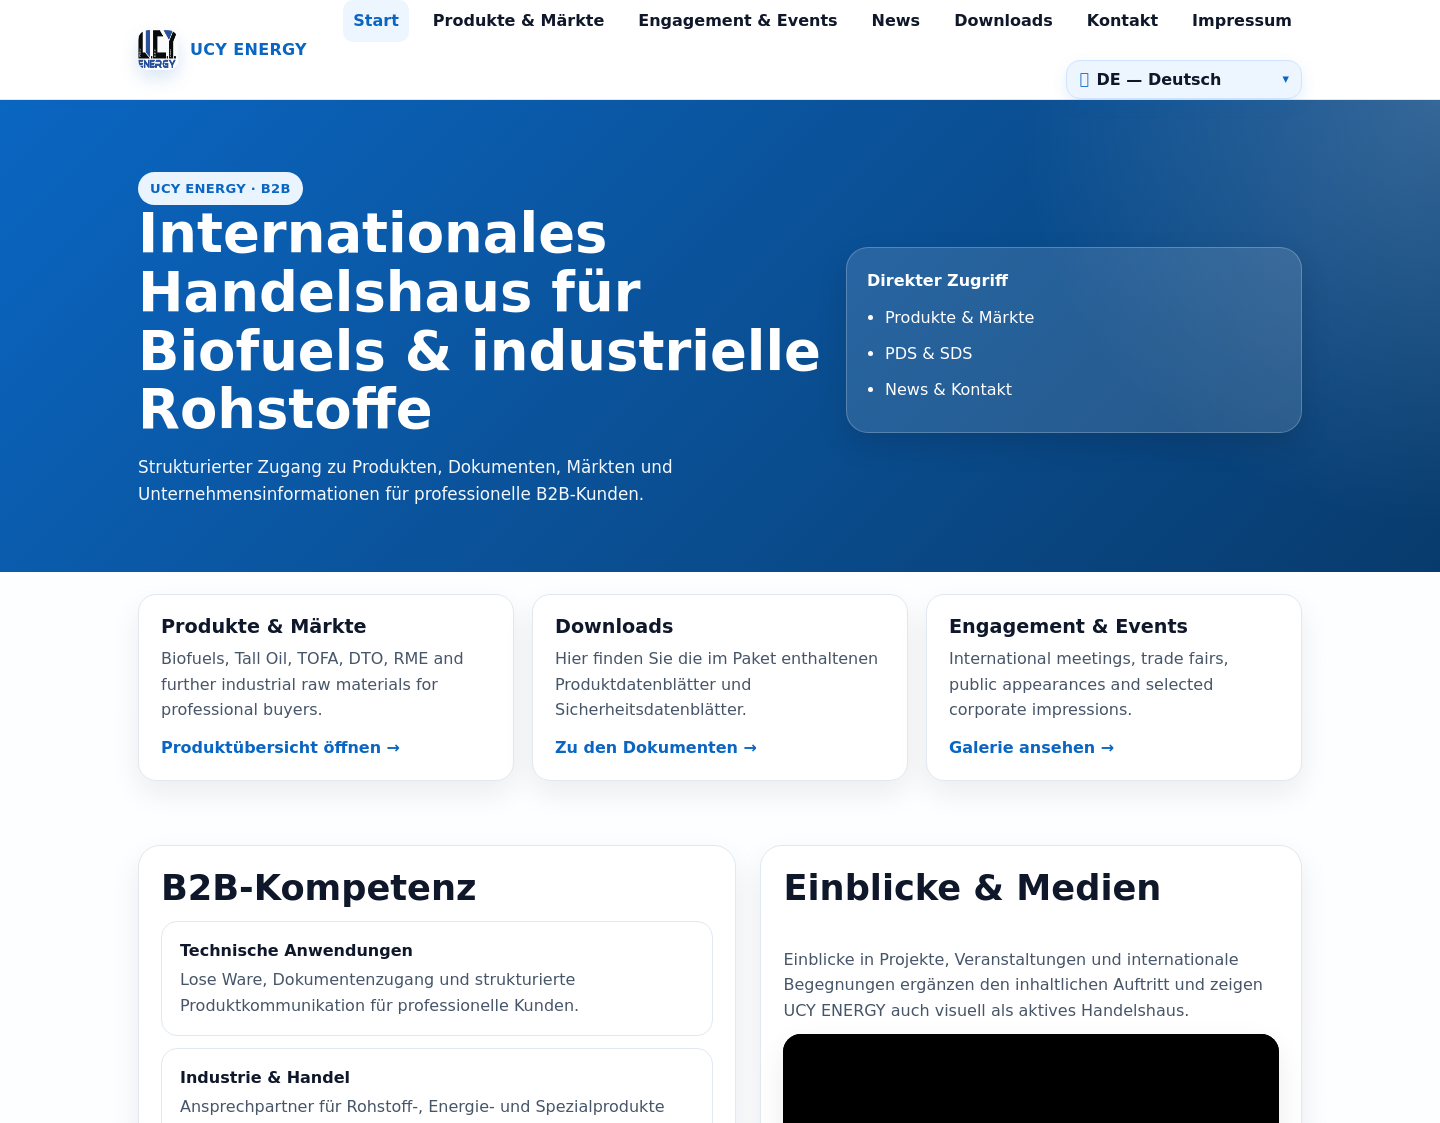Viewport: 1440px width, 1123px height.
Task: Go to Engagement & Events in navigation
Action: click(738, 20)
